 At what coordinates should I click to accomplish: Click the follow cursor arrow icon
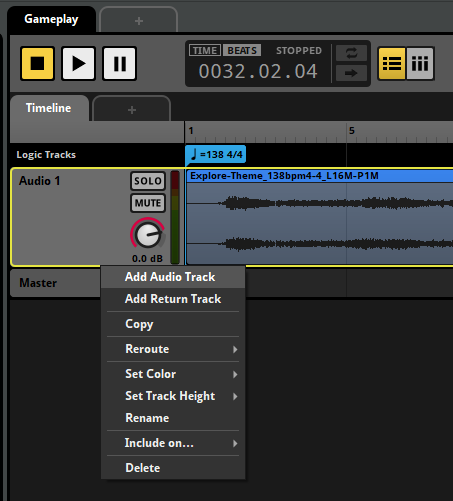351,73
